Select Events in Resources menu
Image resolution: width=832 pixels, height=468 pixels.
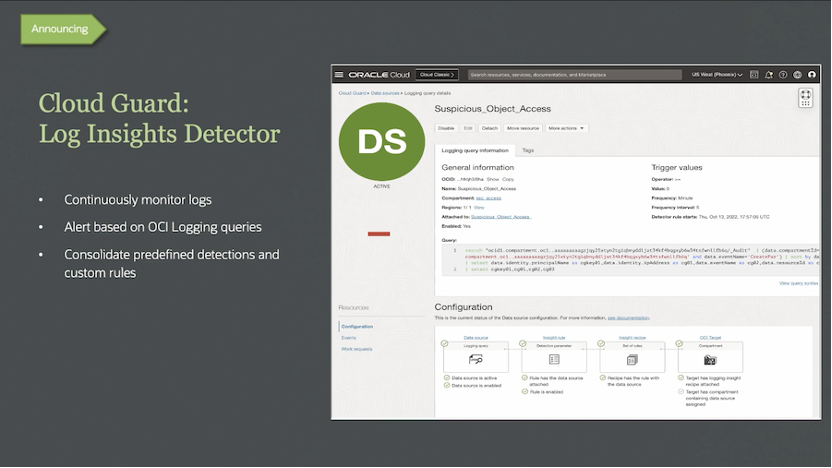[349, 338]
